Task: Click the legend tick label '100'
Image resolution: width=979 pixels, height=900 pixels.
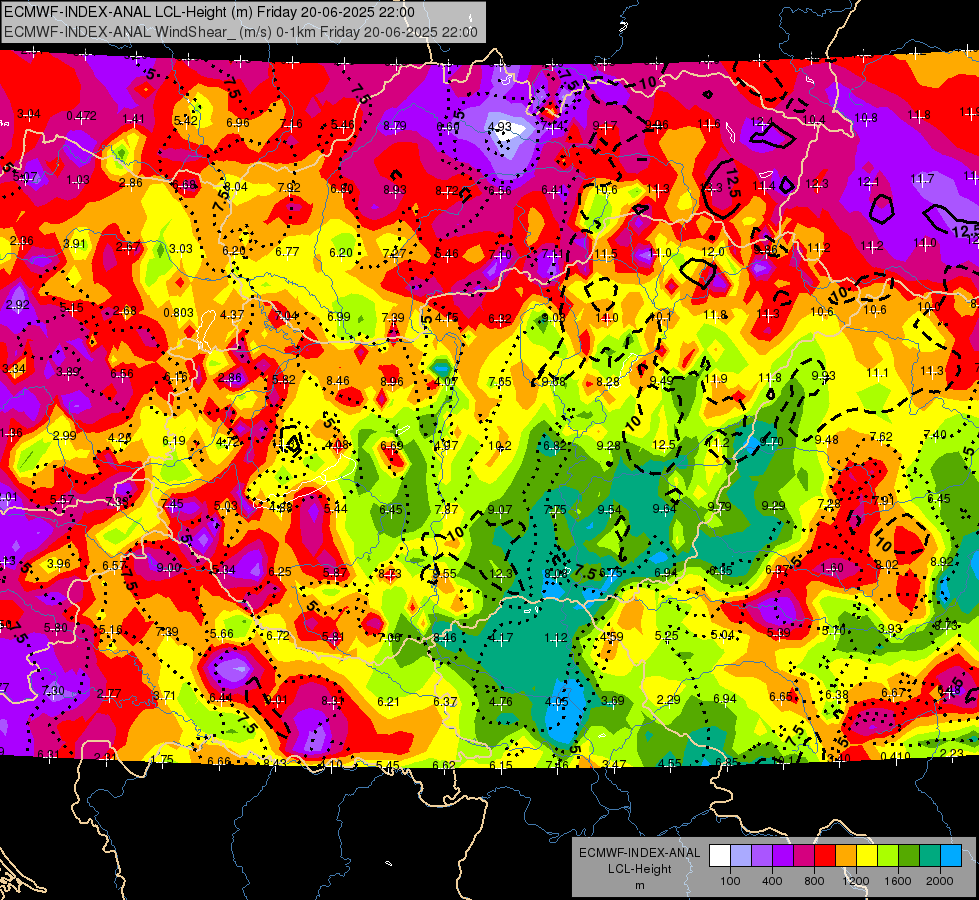Action: tap(730, 881)
